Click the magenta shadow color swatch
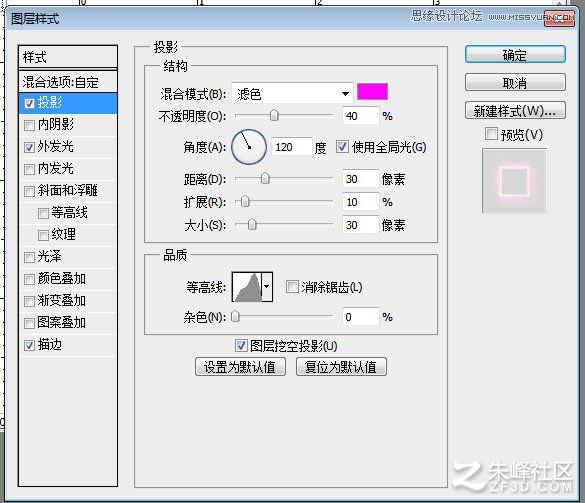 [x=372, y=92]
